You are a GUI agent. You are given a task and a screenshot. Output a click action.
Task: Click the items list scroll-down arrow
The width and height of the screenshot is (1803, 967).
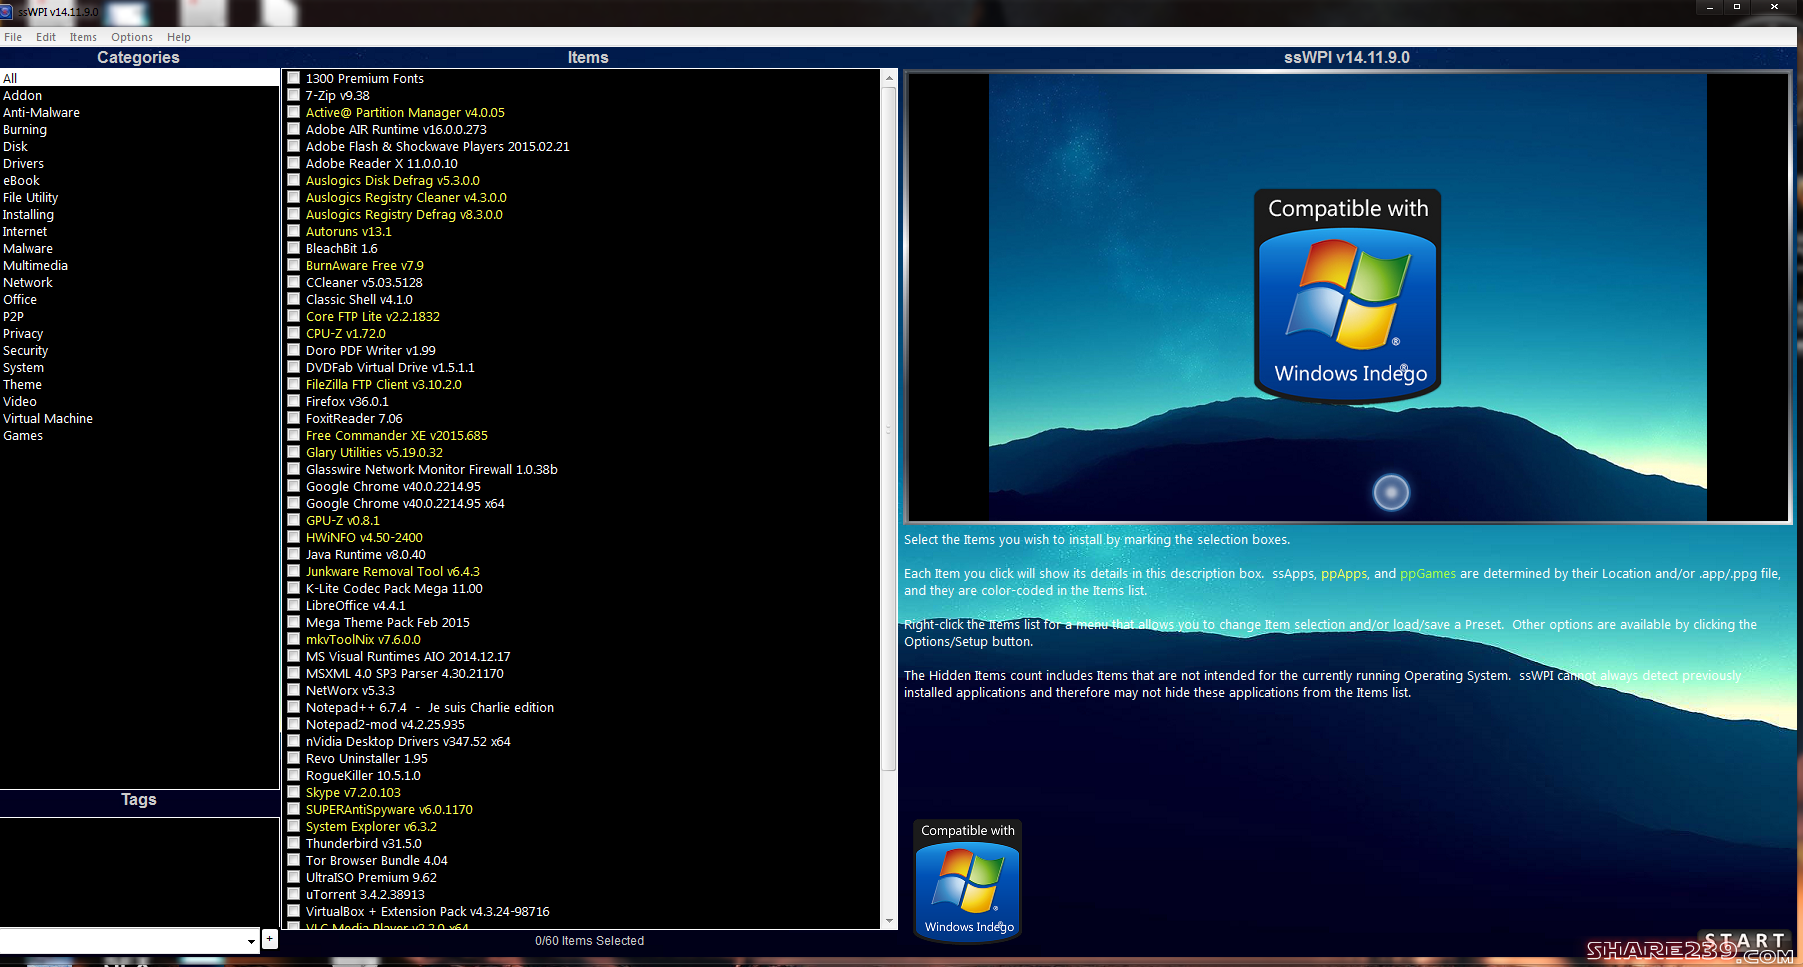pyautogui.click(x=889, y=921)
